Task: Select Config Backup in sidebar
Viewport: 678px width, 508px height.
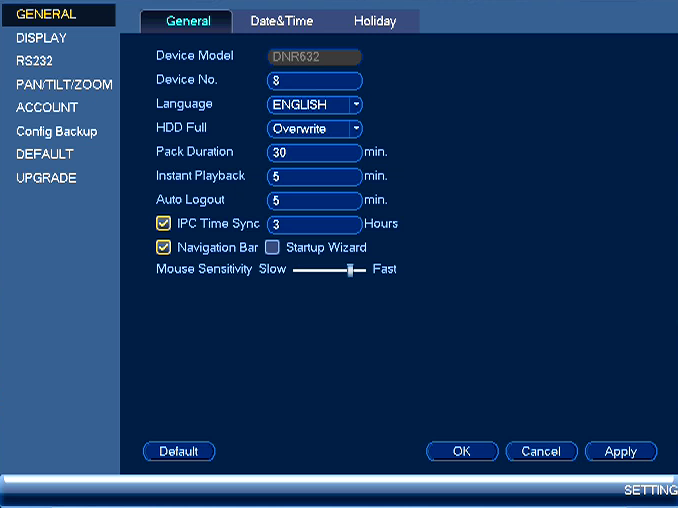Action: click(57, 131)
